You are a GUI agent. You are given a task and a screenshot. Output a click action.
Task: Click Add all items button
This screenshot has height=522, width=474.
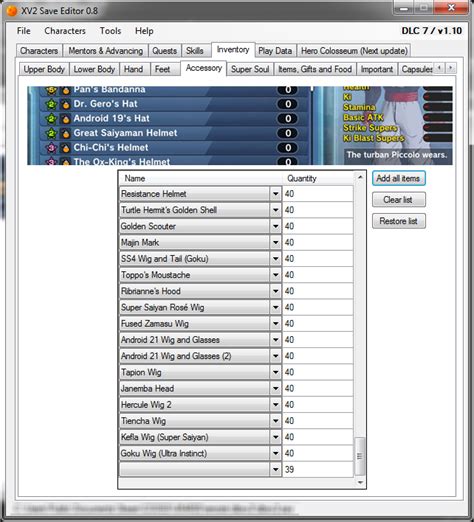[399, 179]
